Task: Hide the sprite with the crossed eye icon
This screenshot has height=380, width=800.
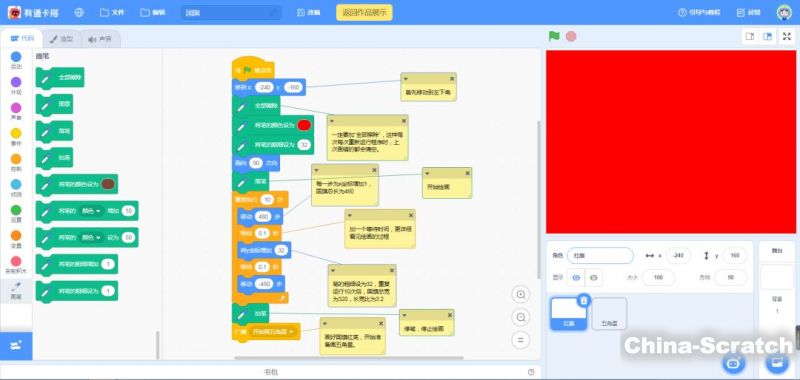Action: (x=593, y=277)
